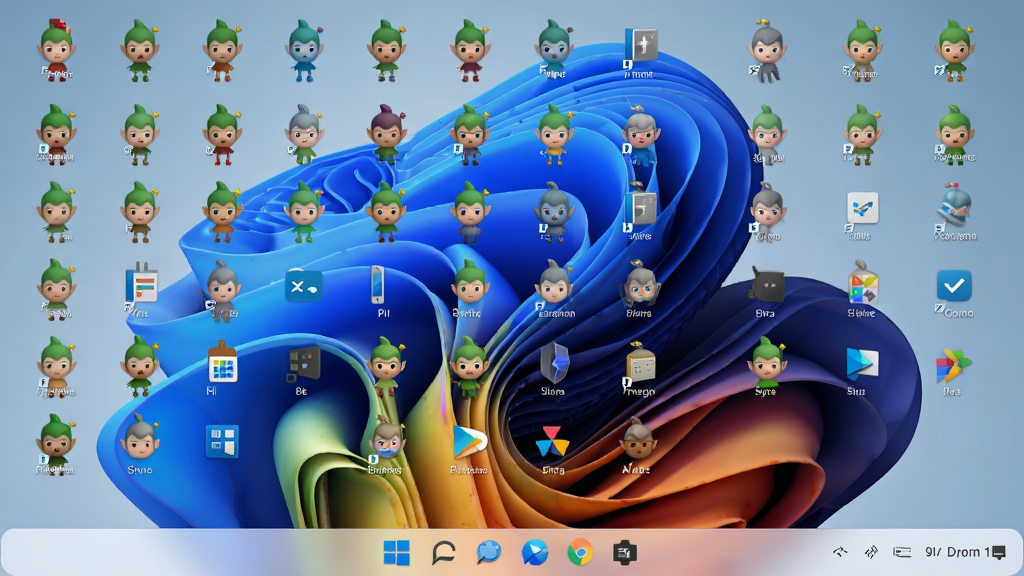
Task: Click the battery-shaped system tray icon
Action: click(902, 552)
